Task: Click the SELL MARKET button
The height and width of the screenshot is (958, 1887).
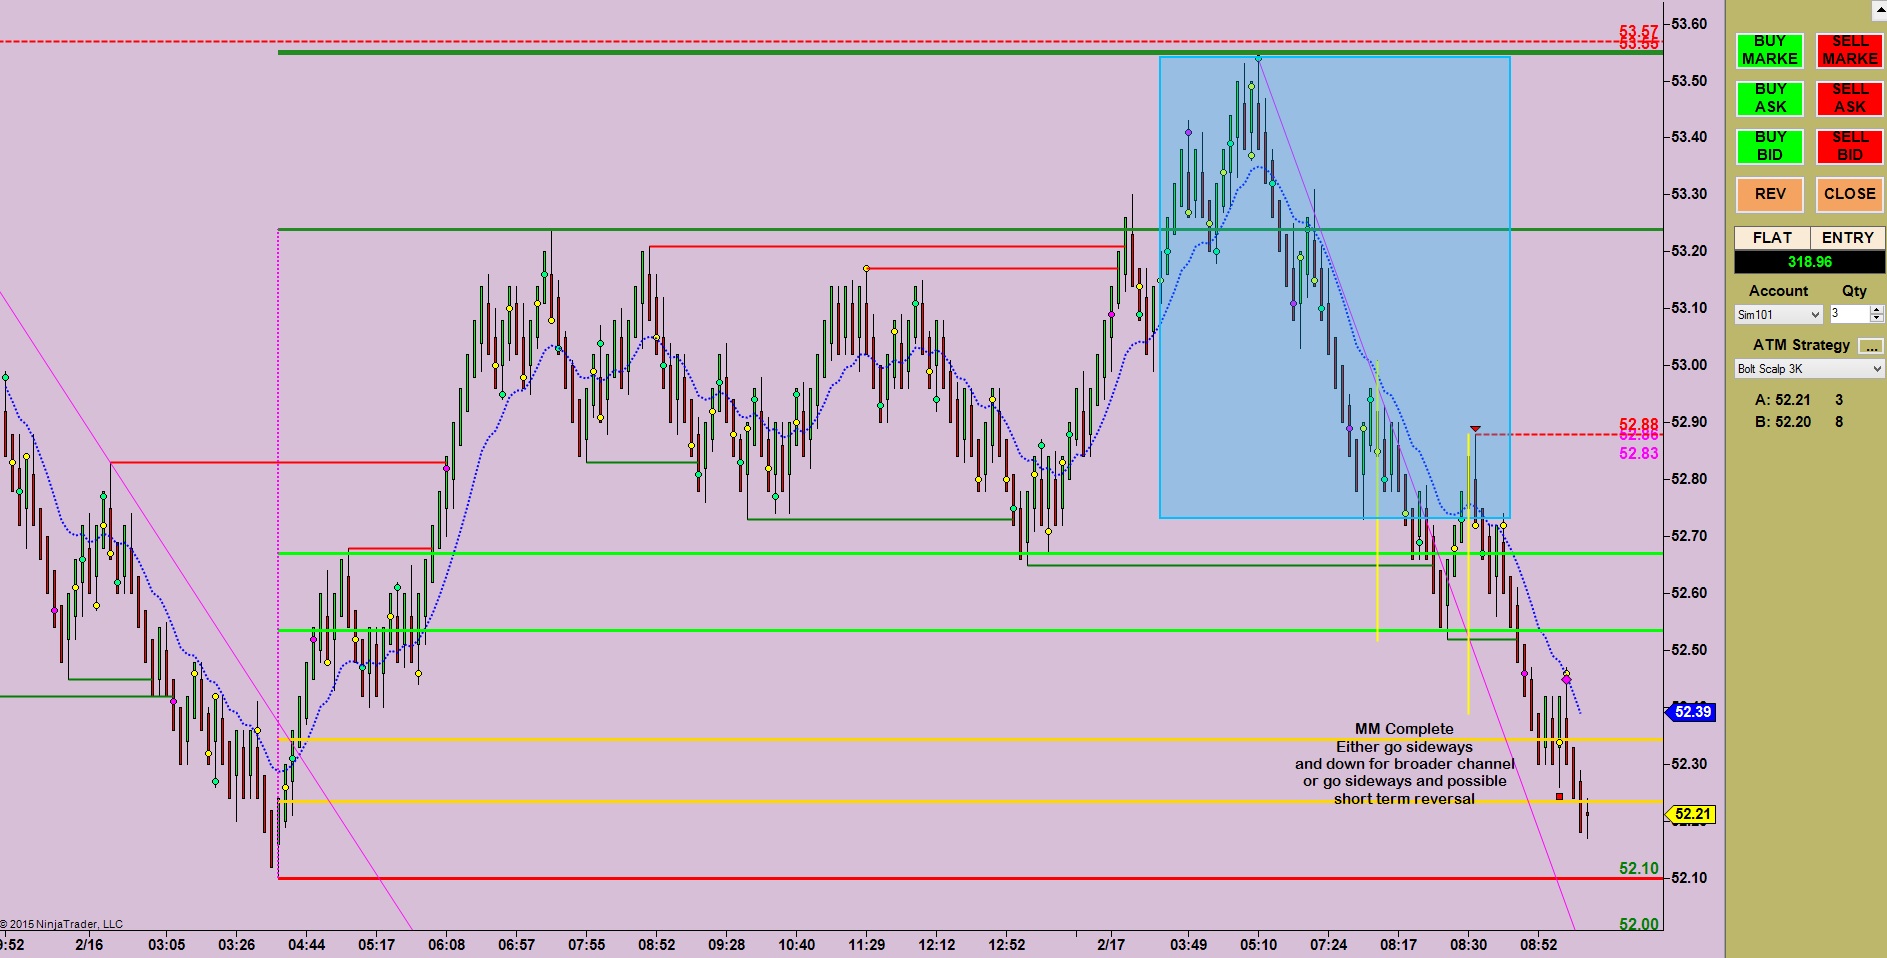Action: pyautogui.click(x=1849, y=50)
